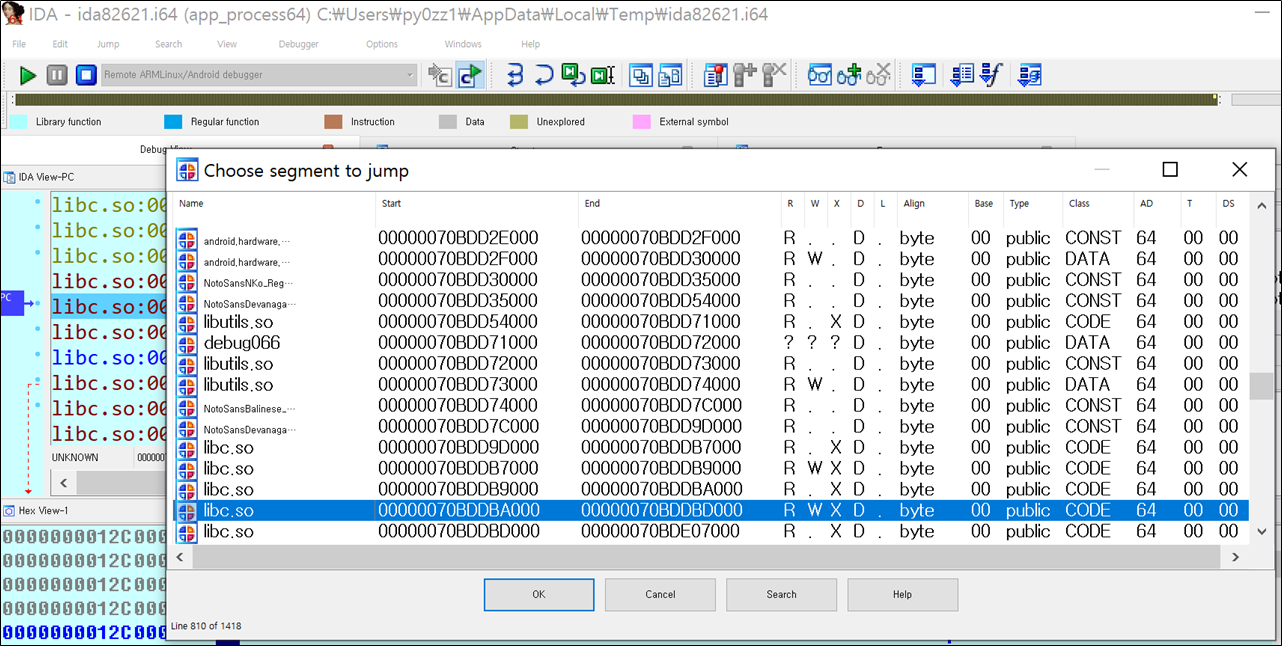Click the stack trace window icon
This screenshot has width=1282, height=646.
[x=924, y=75]
